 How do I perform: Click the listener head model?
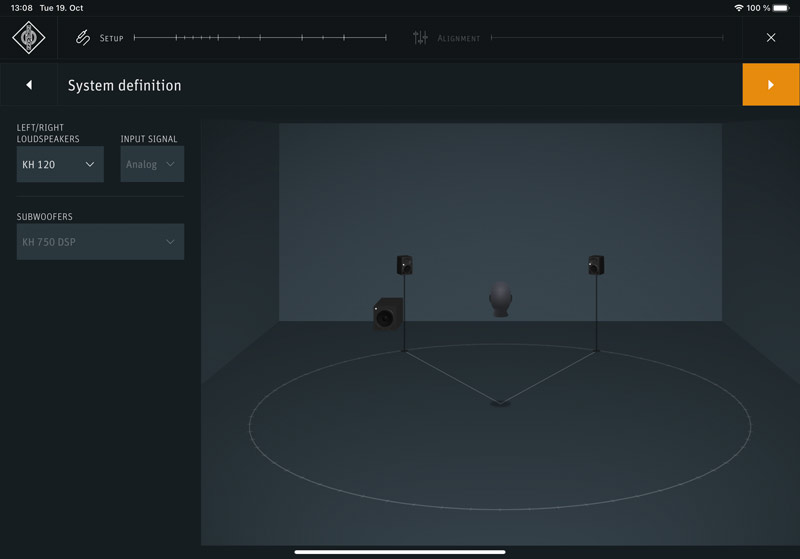click(x=500, y=298)
